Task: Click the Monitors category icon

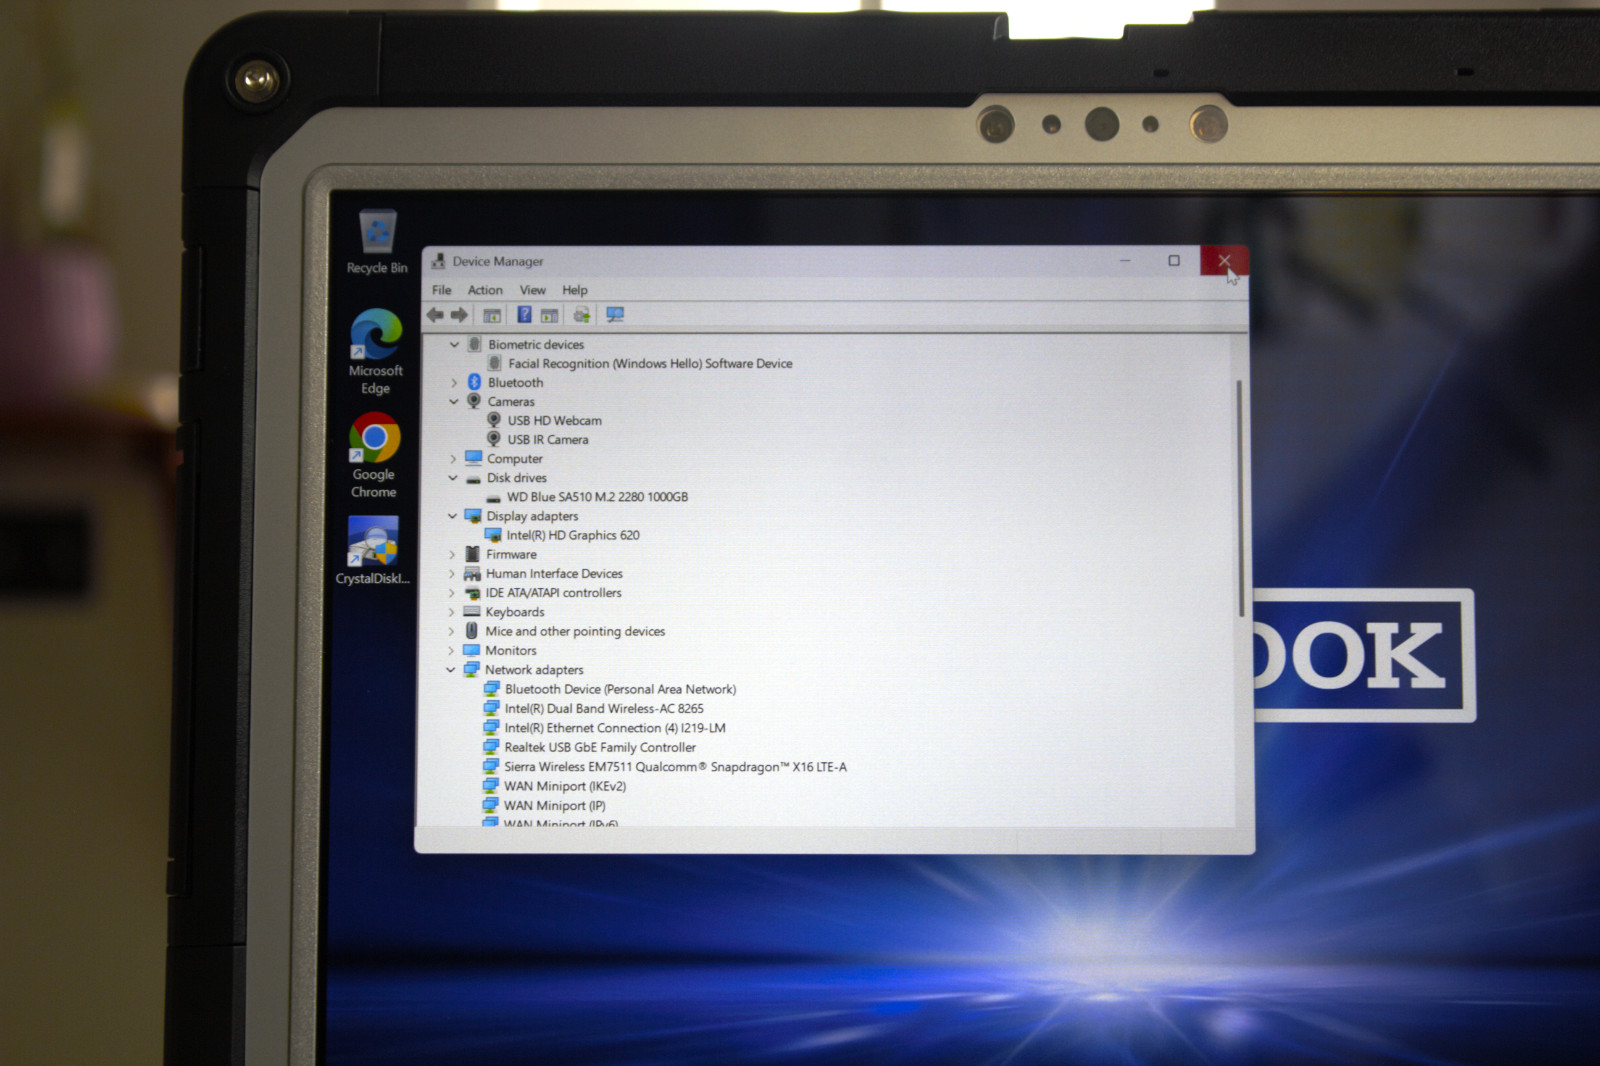Action: [472, 650]
